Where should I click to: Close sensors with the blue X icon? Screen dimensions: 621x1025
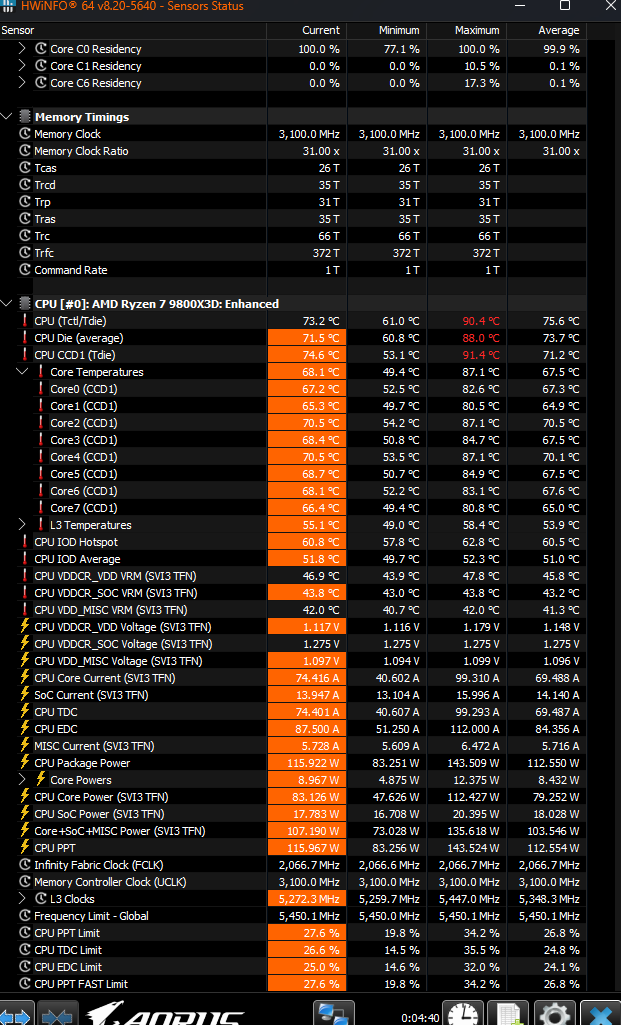[x=601, y=1012]
